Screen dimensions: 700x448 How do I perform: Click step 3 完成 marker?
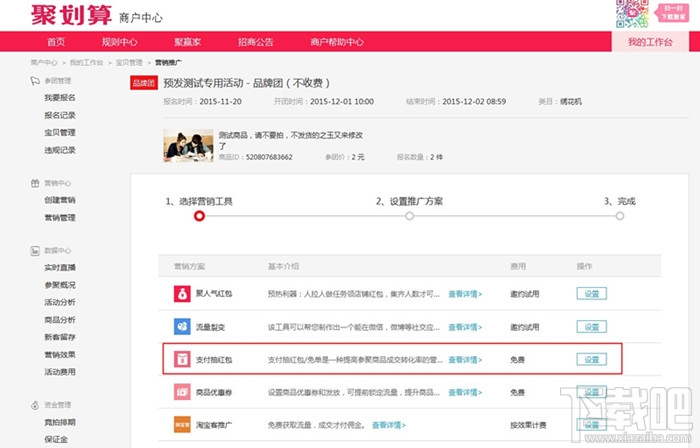(x=620, y=216)
